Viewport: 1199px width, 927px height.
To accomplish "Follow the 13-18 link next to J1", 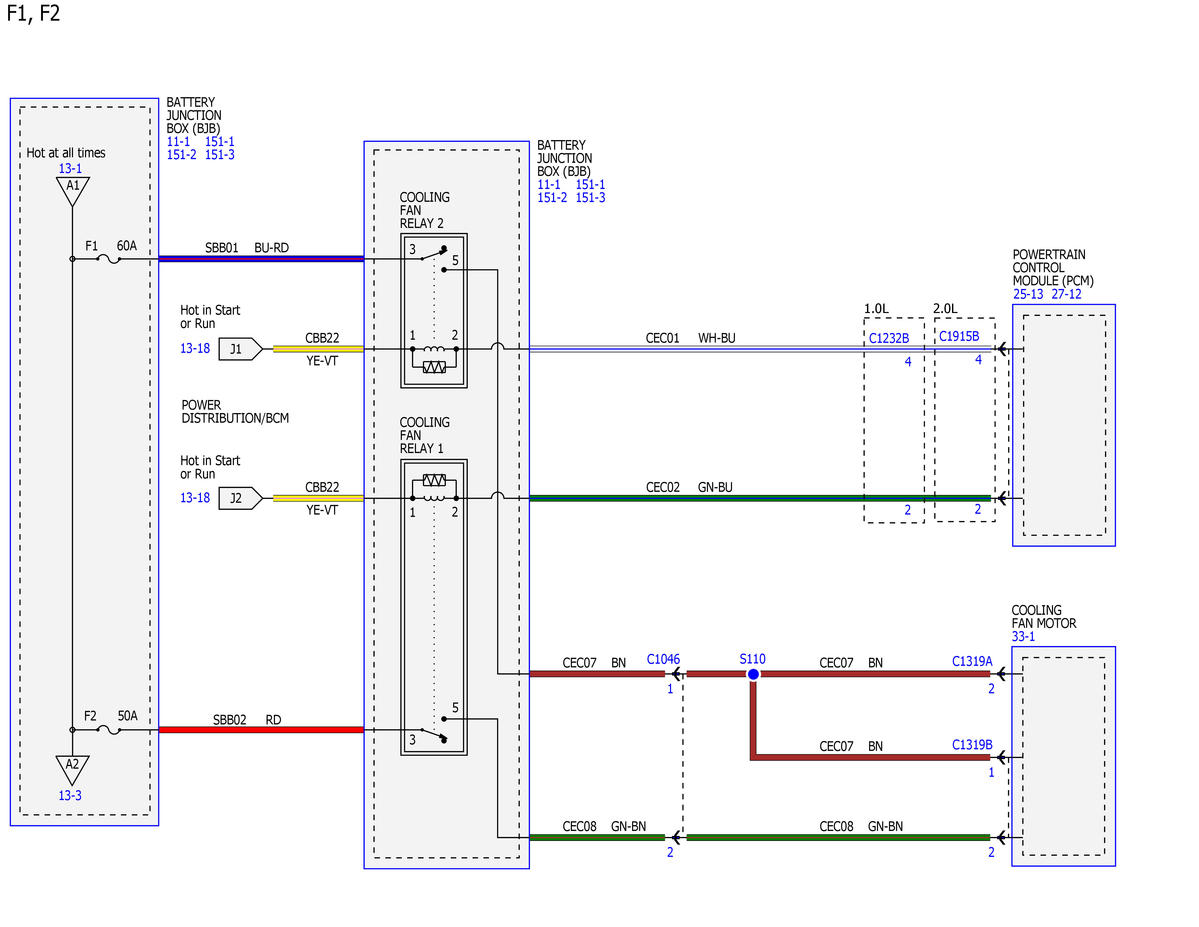I will [195, 348].
